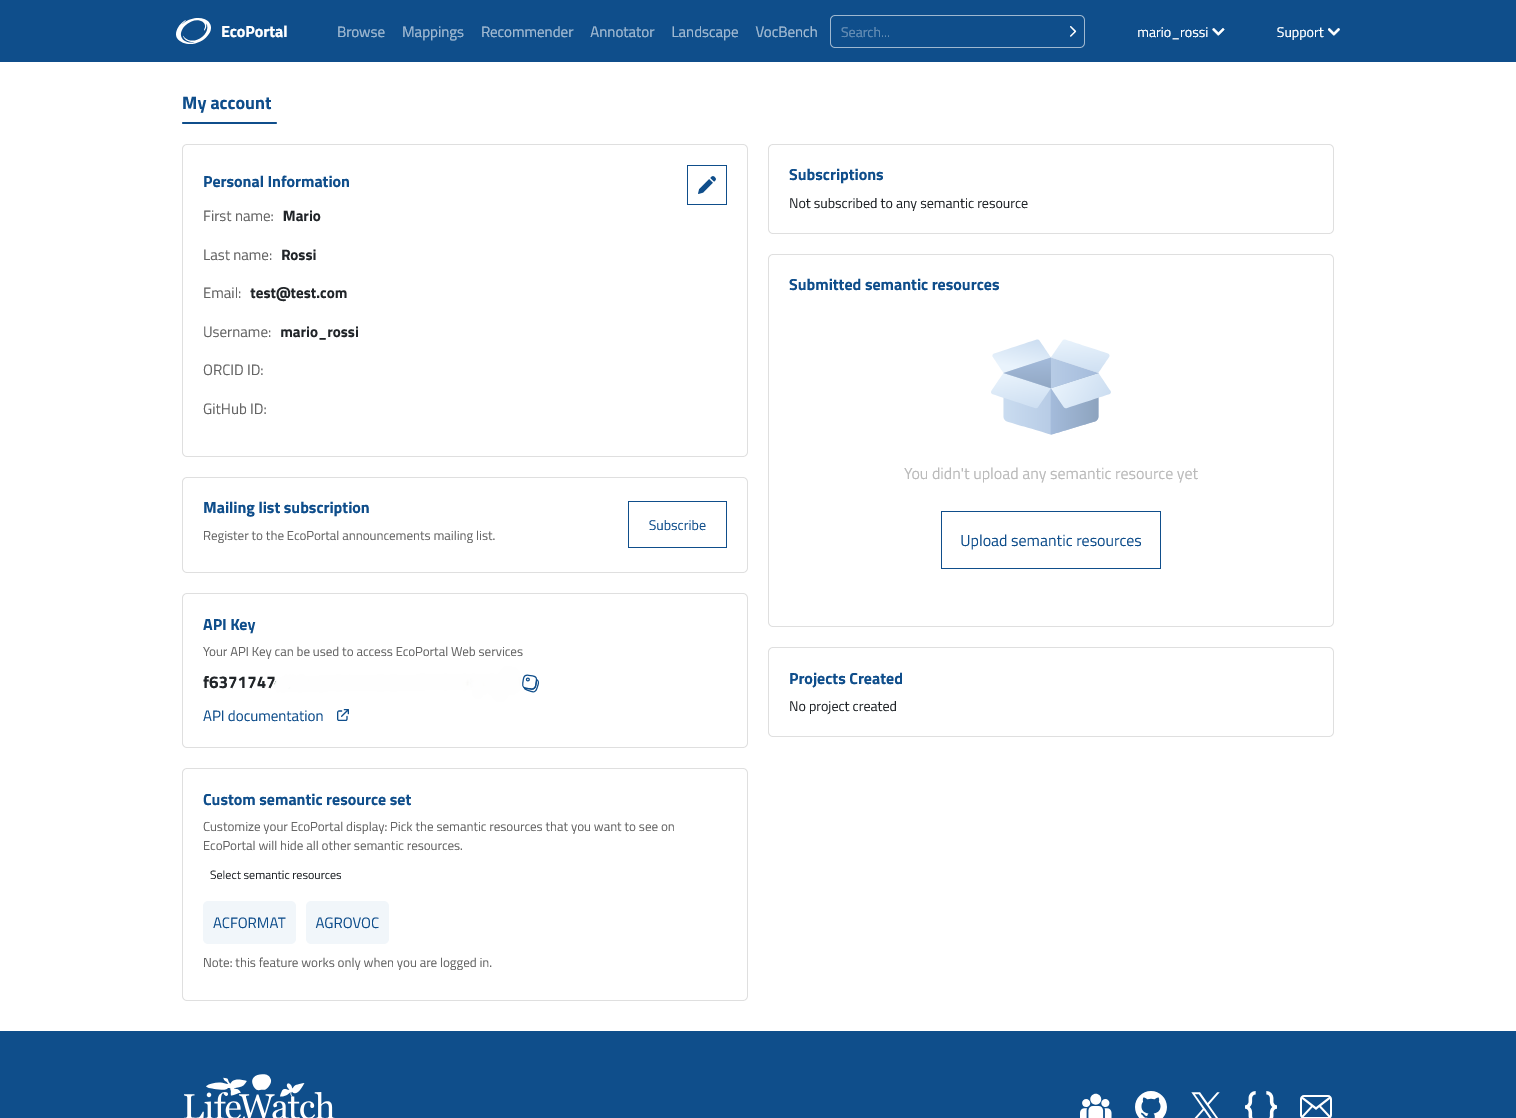Open the Select semantic resources picker
The image size is (1516, 1118).
275,874
